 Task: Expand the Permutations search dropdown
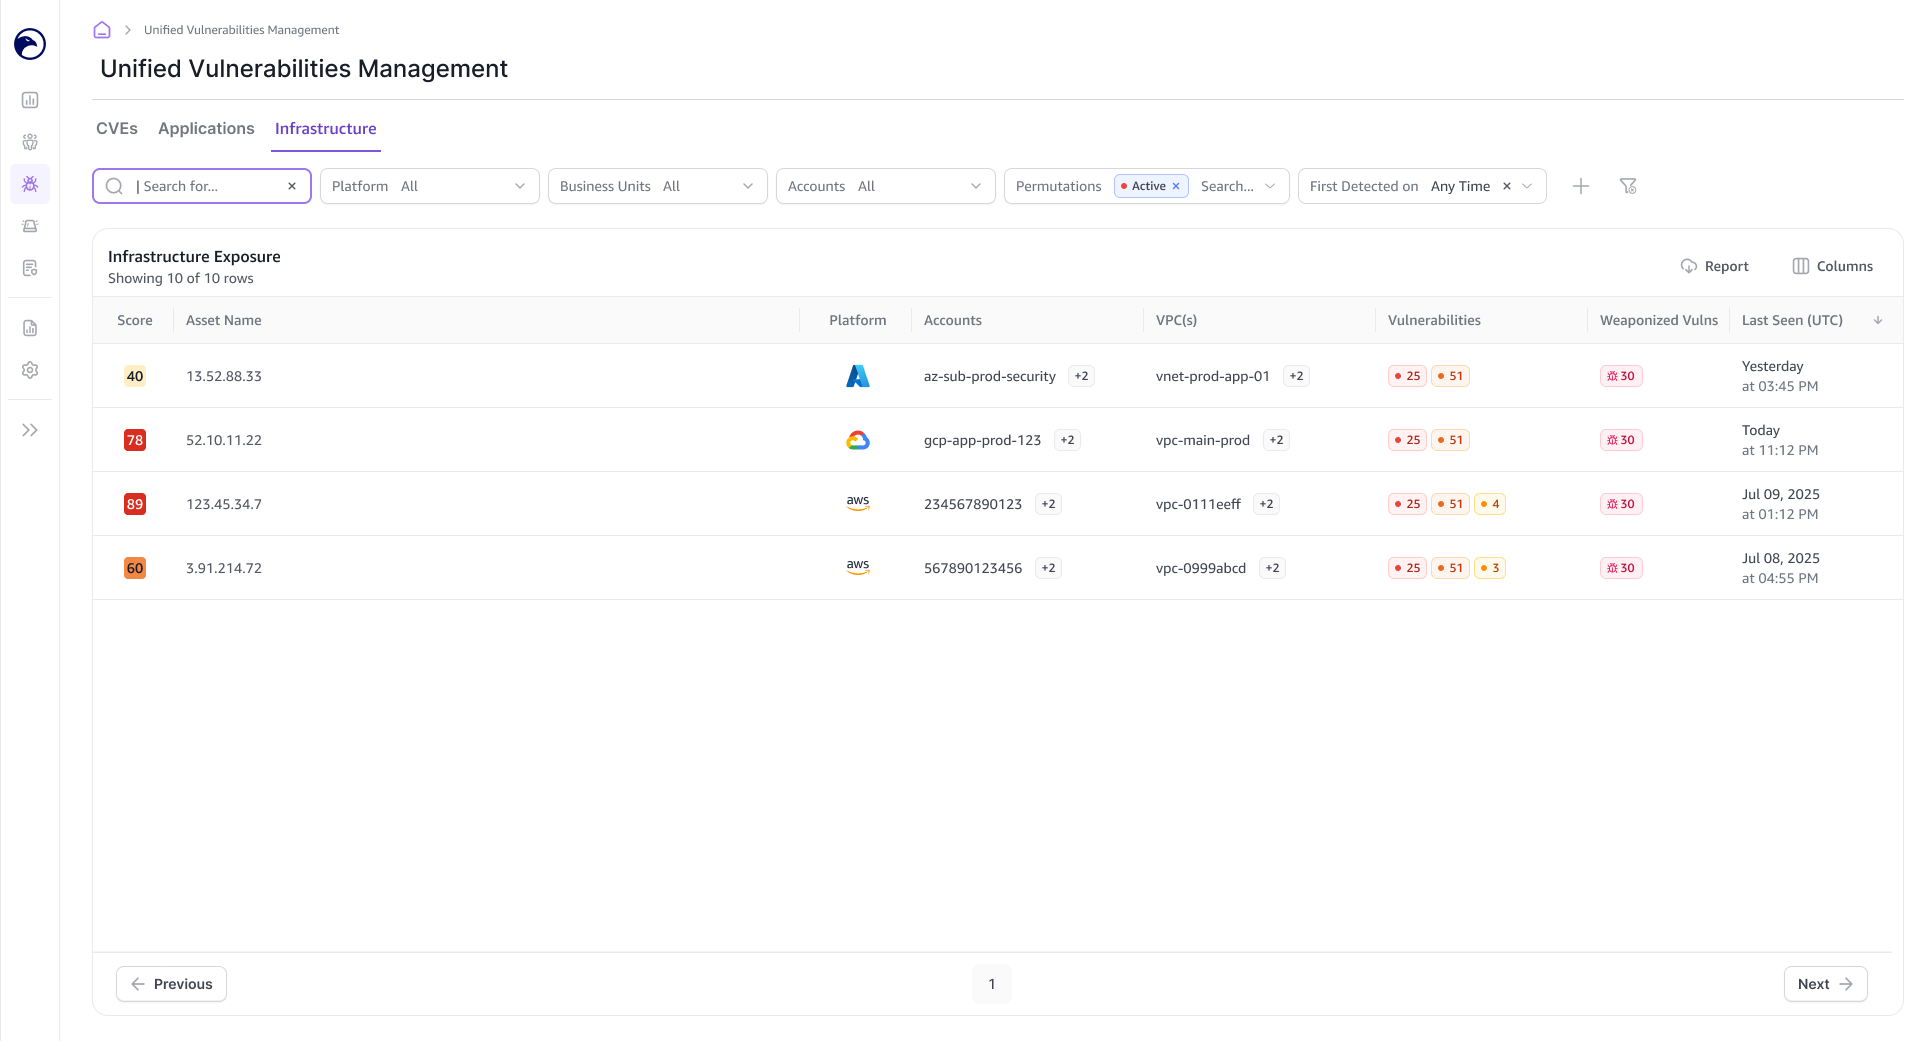coord(1270,186)
